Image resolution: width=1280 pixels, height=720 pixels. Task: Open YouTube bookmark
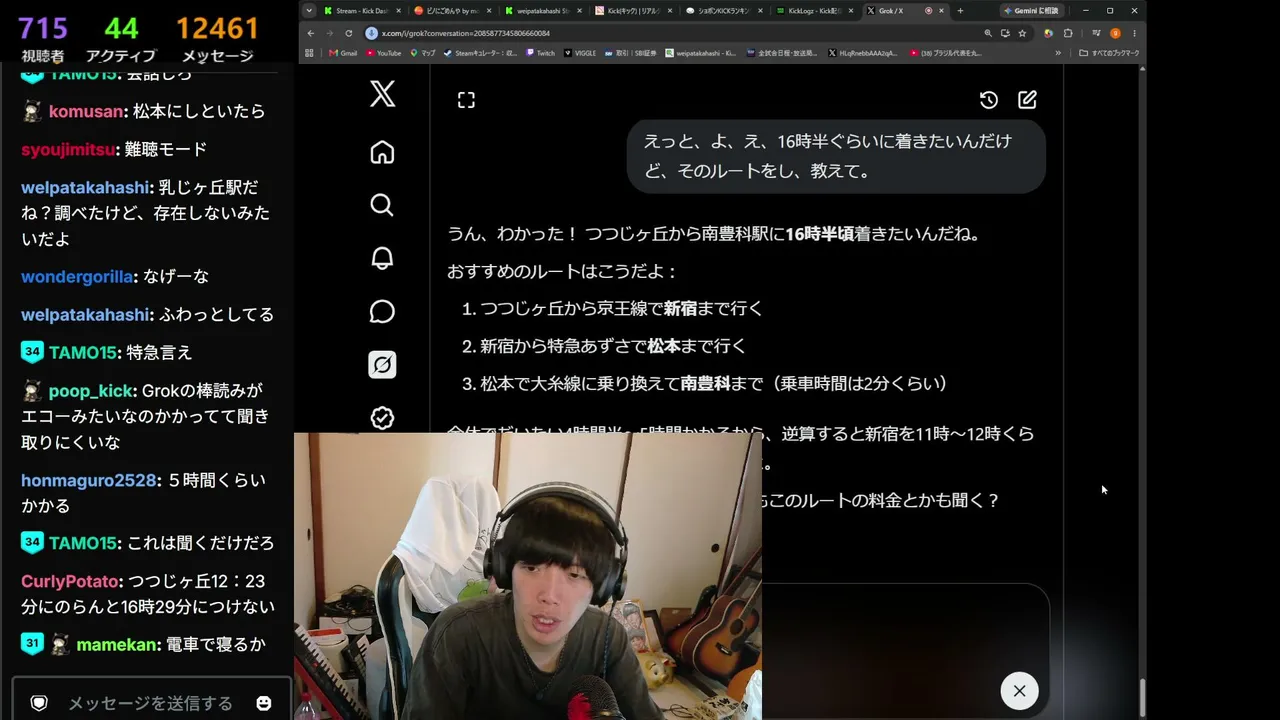click(x=383, y=53)
